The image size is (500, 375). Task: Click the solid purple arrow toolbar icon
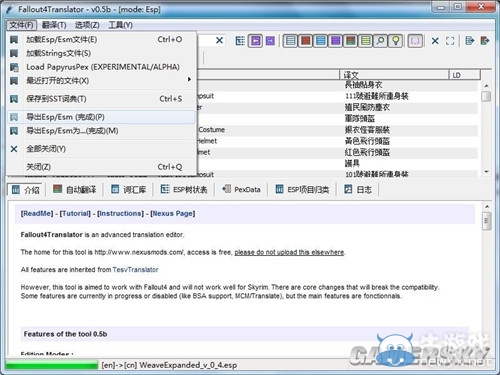pyautogui.click(x=270, y=41)
